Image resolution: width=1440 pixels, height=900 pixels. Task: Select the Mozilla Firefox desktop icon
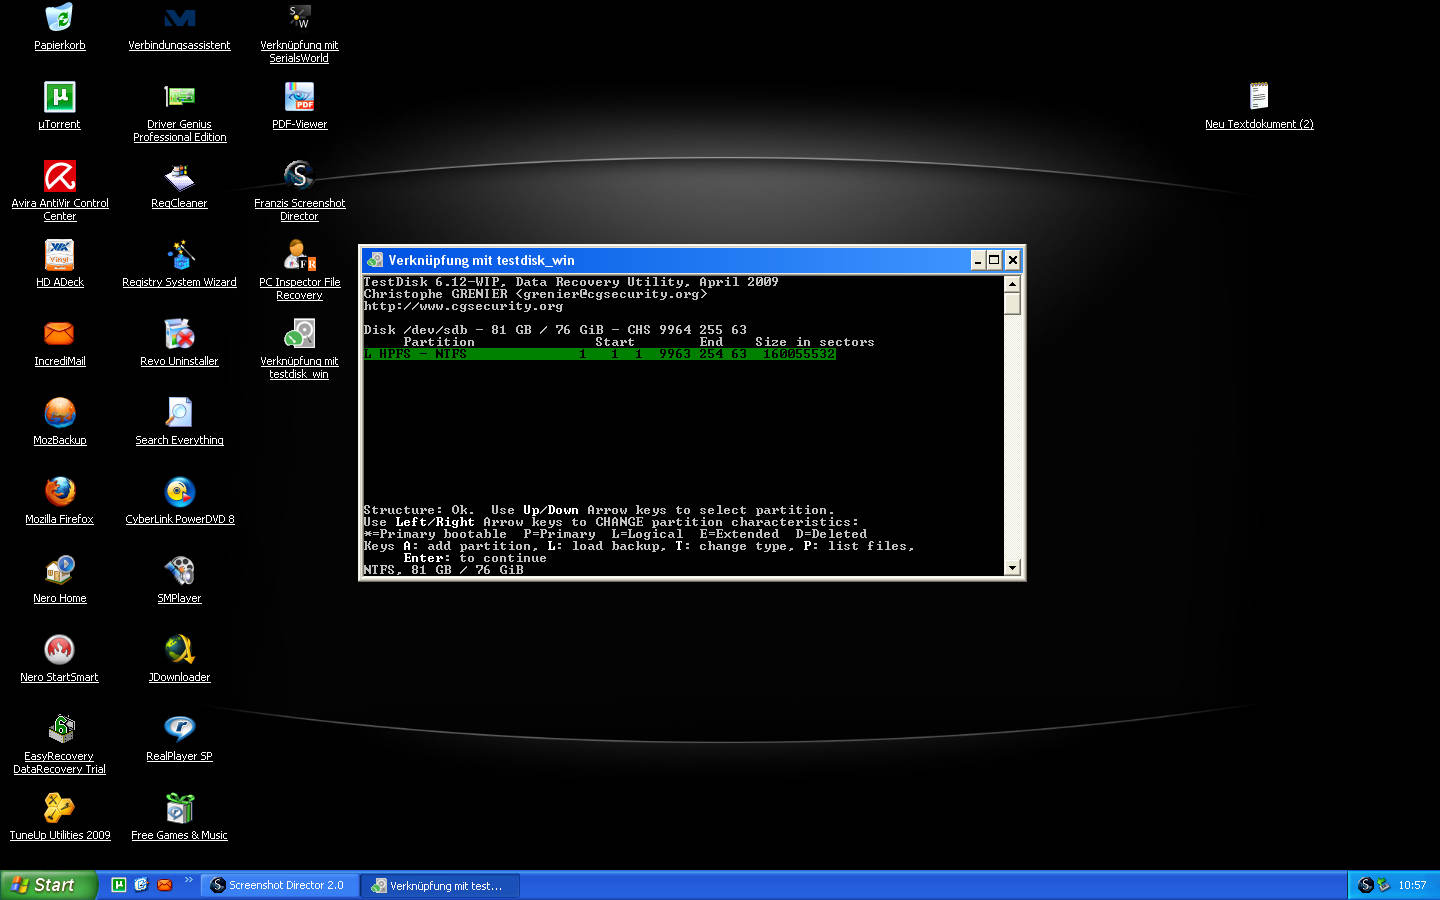tap(59, 492)
